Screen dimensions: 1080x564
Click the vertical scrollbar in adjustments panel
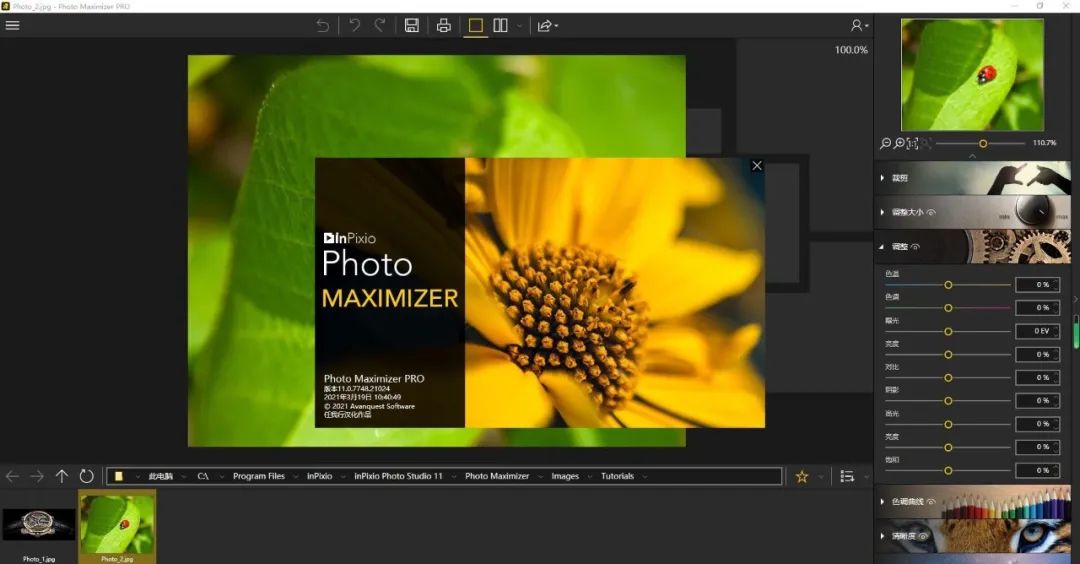coord(1076,332)
